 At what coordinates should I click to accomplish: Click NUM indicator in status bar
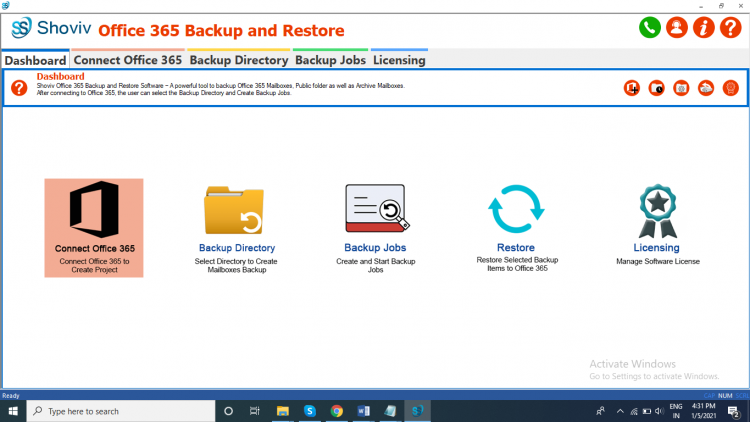(x=725, y=396)
